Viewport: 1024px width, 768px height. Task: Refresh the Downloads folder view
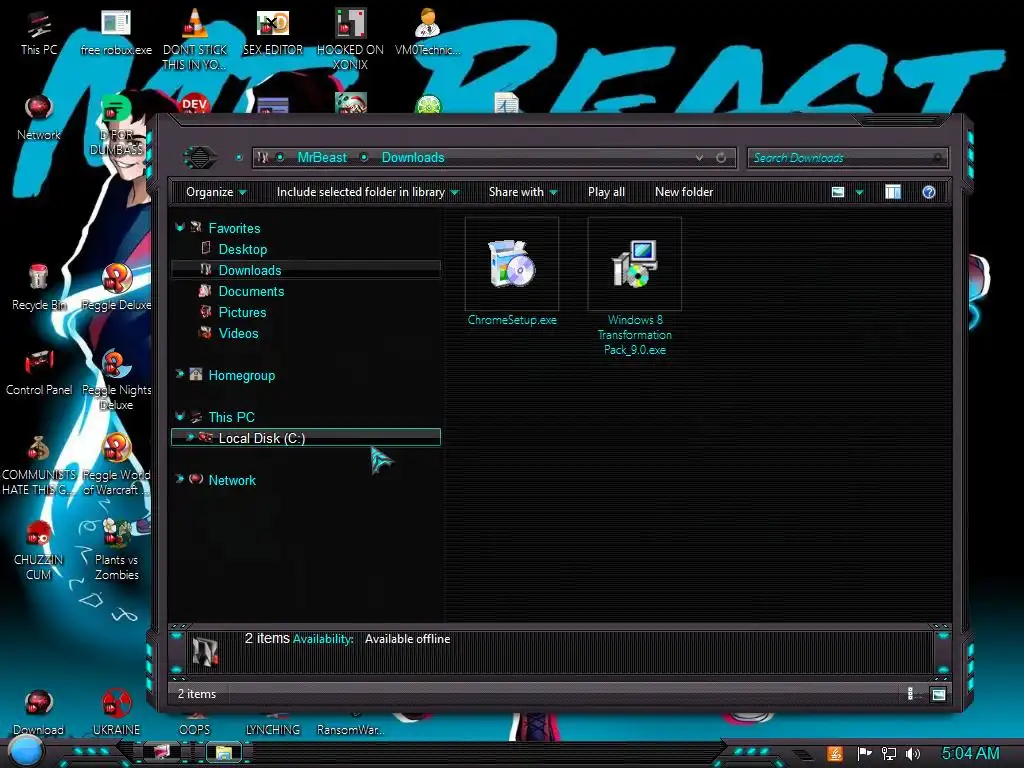[x=721, y=157]
